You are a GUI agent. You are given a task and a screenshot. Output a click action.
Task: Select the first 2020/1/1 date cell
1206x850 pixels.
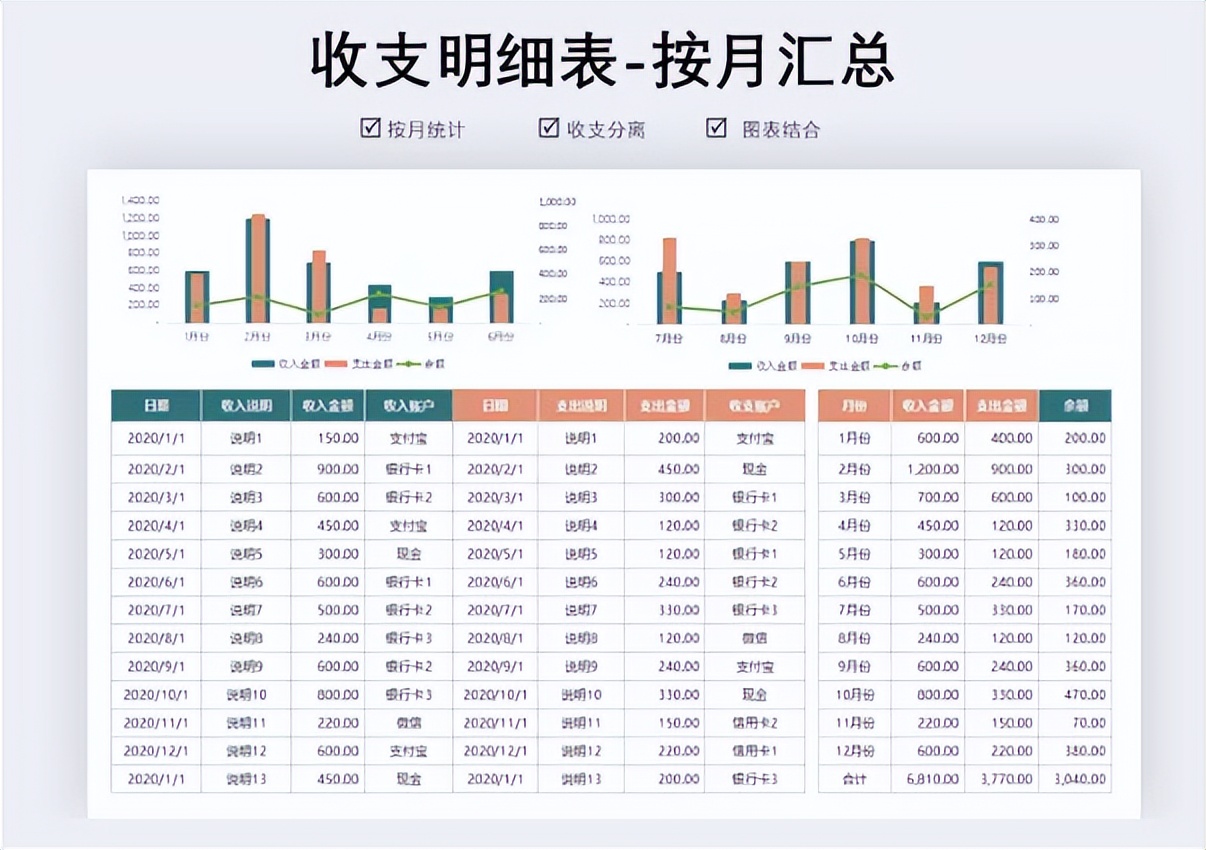tap(156, 438)
